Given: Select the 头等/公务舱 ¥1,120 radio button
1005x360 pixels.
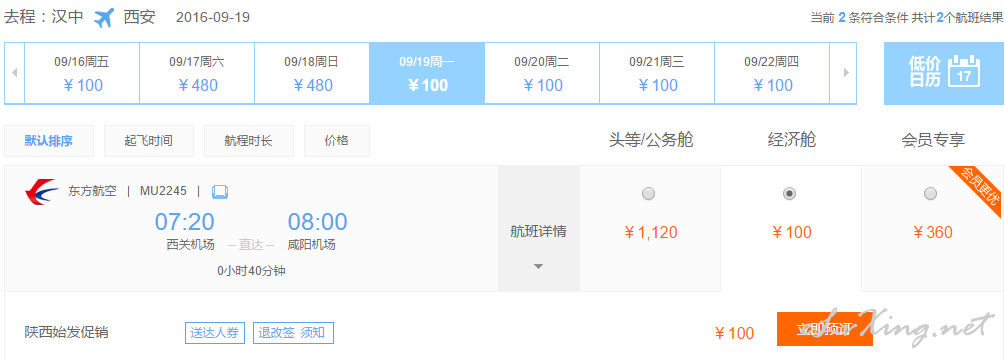Looking at the screenshot, I should pos(649,193).
